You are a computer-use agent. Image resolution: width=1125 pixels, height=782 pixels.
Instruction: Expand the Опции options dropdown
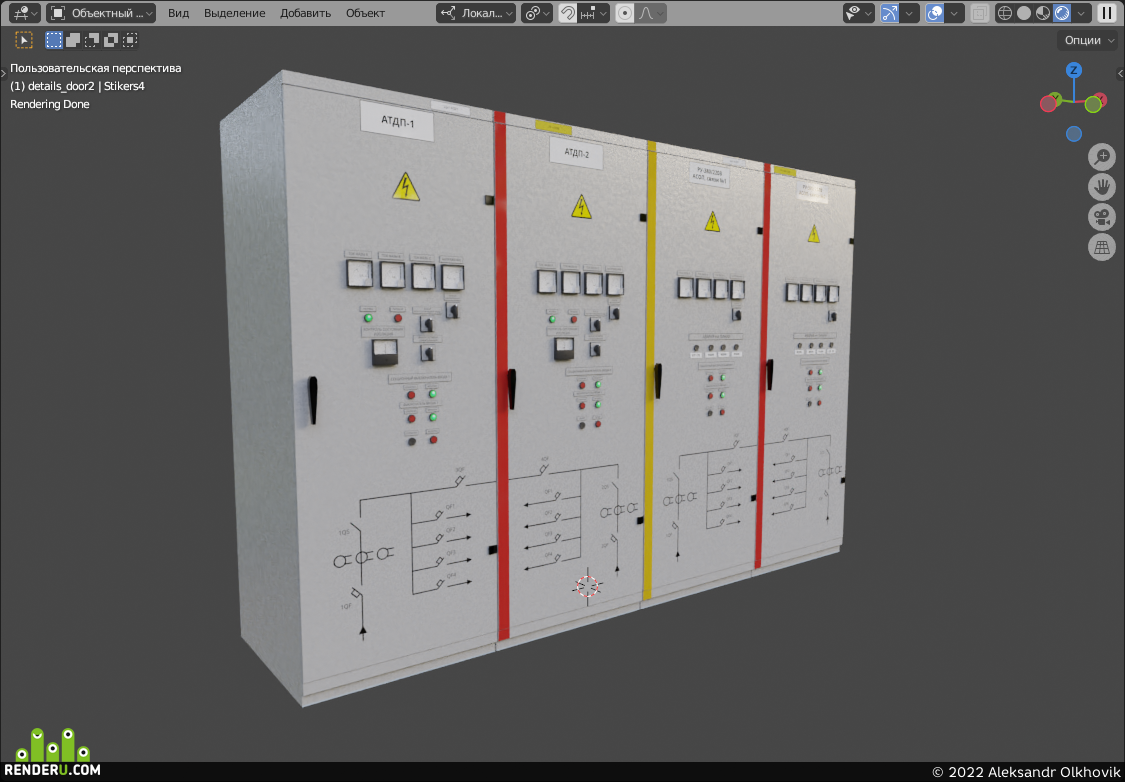(1088, 40)
